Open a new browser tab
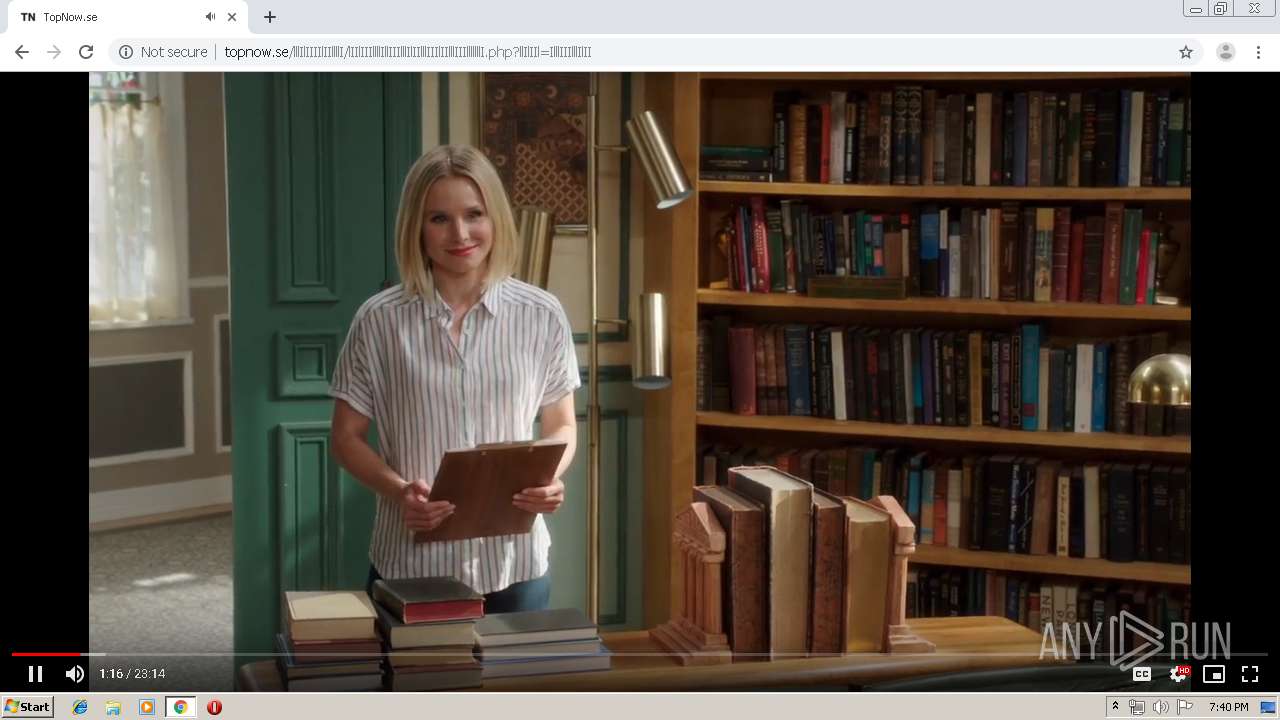This screenshot has width=1280, height=720. (x=270, y=17)
